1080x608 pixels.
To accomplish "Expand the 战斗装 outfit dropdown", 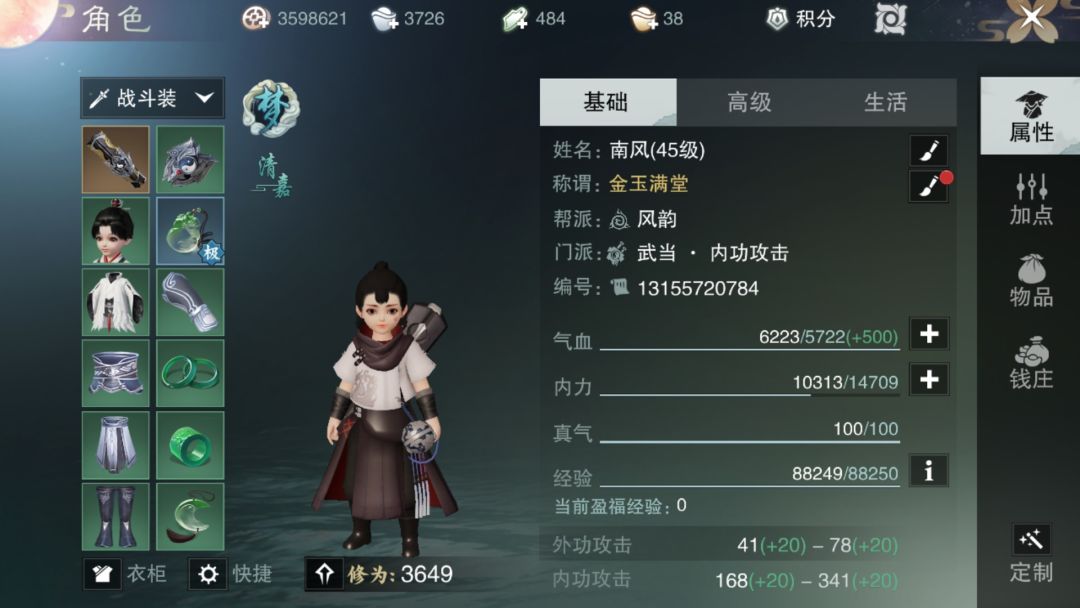I will tap(153, 98).
